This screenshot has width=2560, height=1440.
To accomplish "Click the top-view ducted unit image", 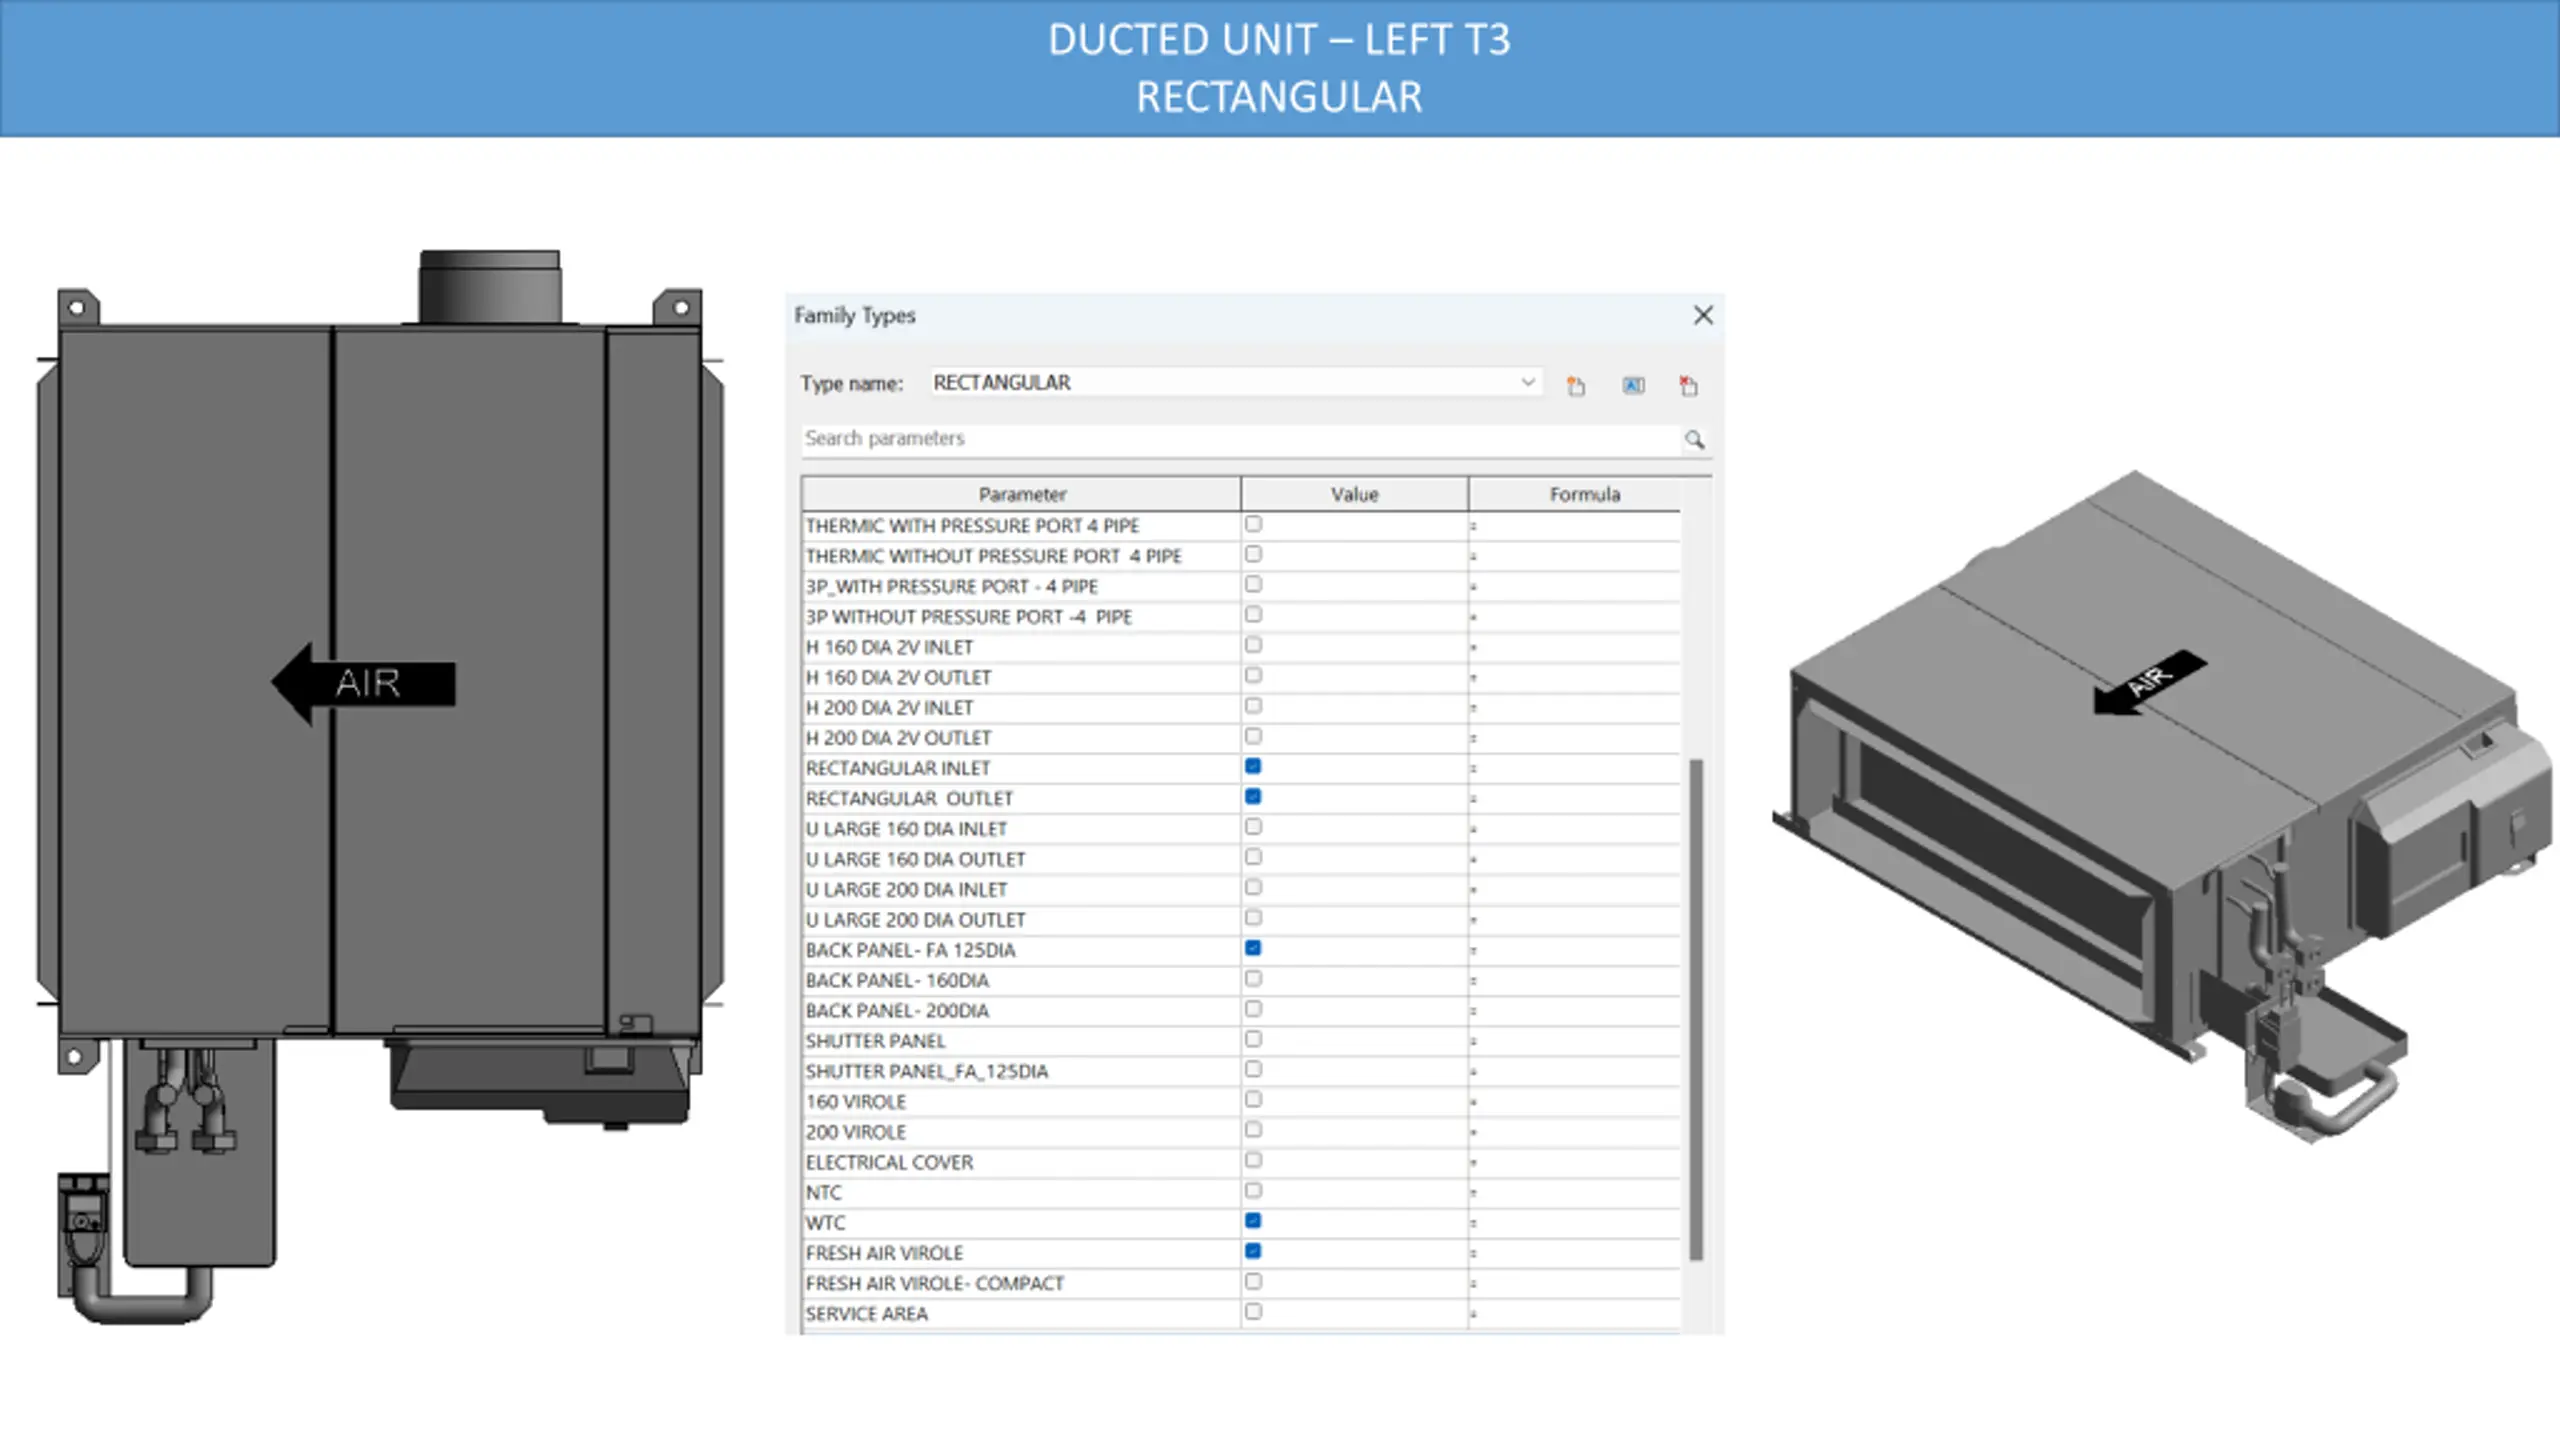I will click(380, 787).
